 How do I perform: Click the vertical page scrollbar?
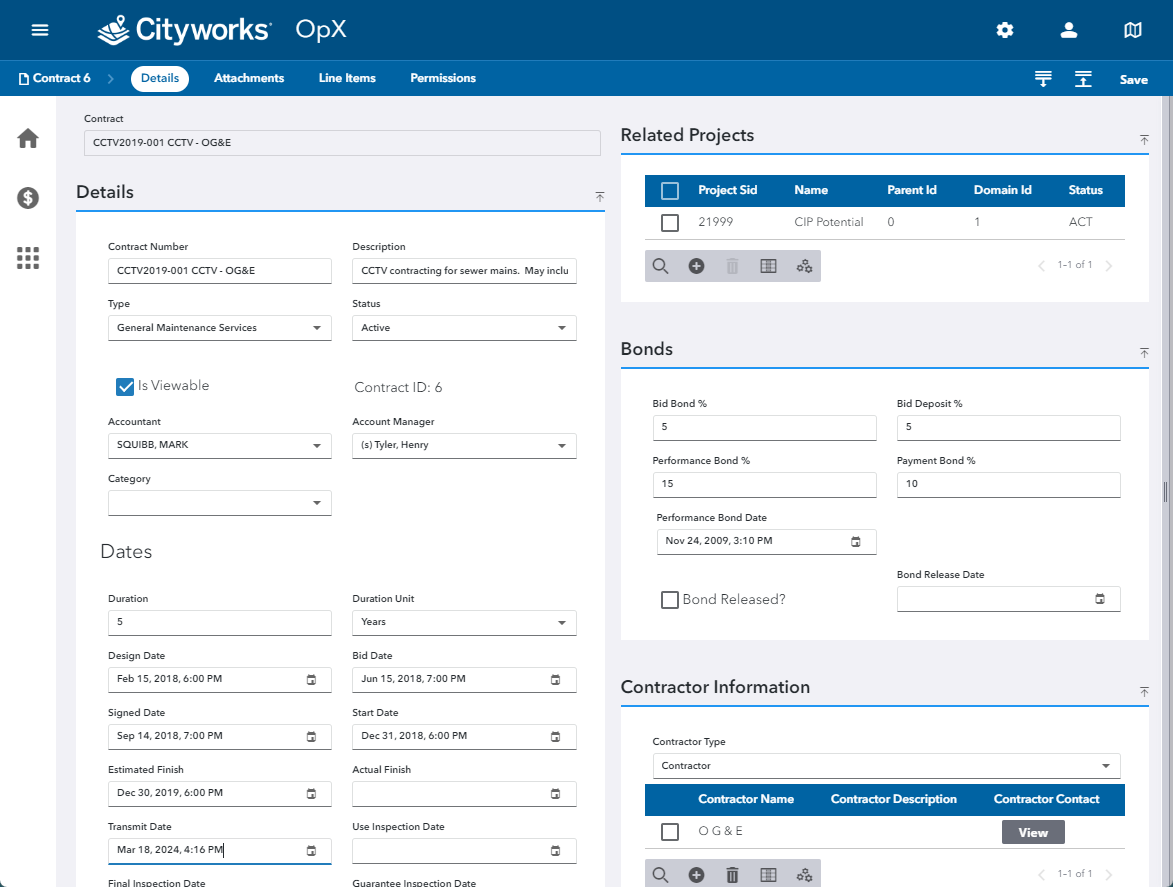1166,491
